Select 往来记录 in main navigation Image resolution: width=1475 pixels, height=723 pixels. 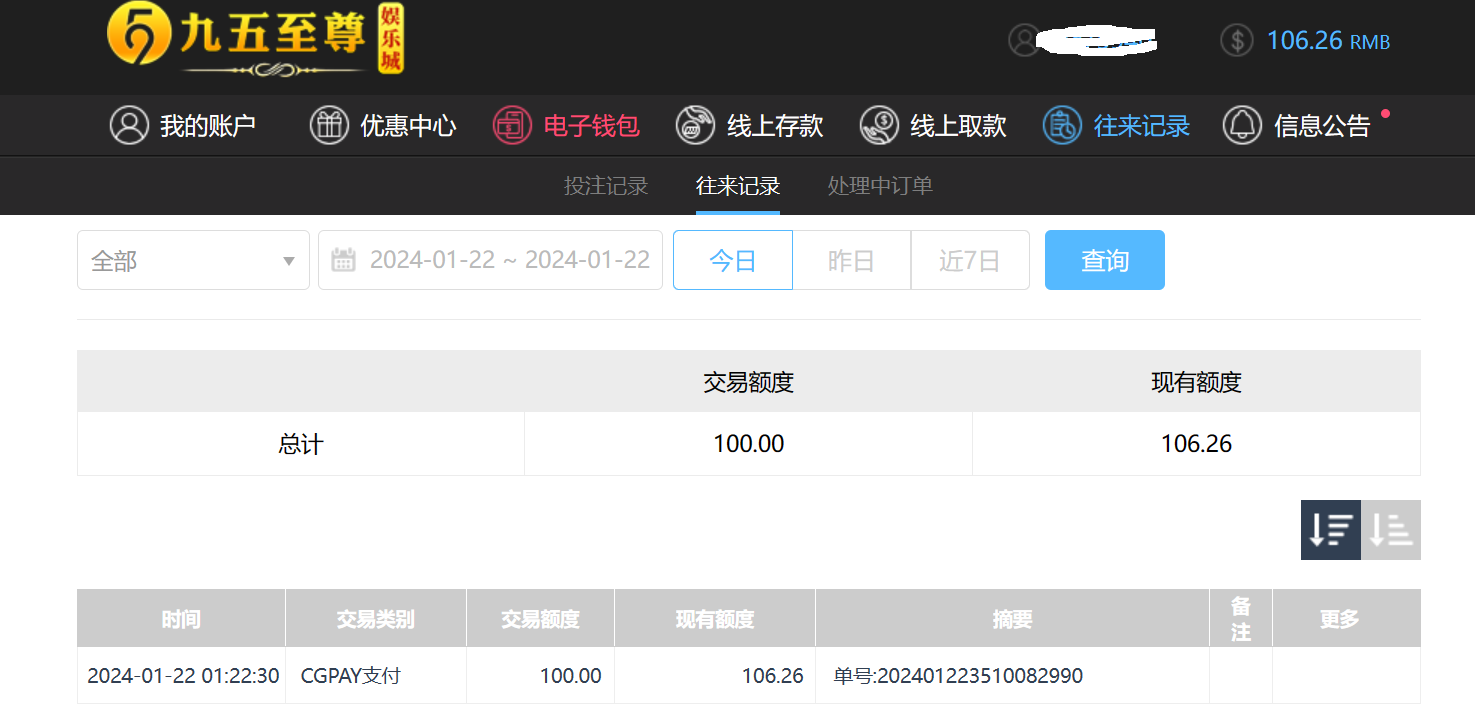(x=1116, y=126)
